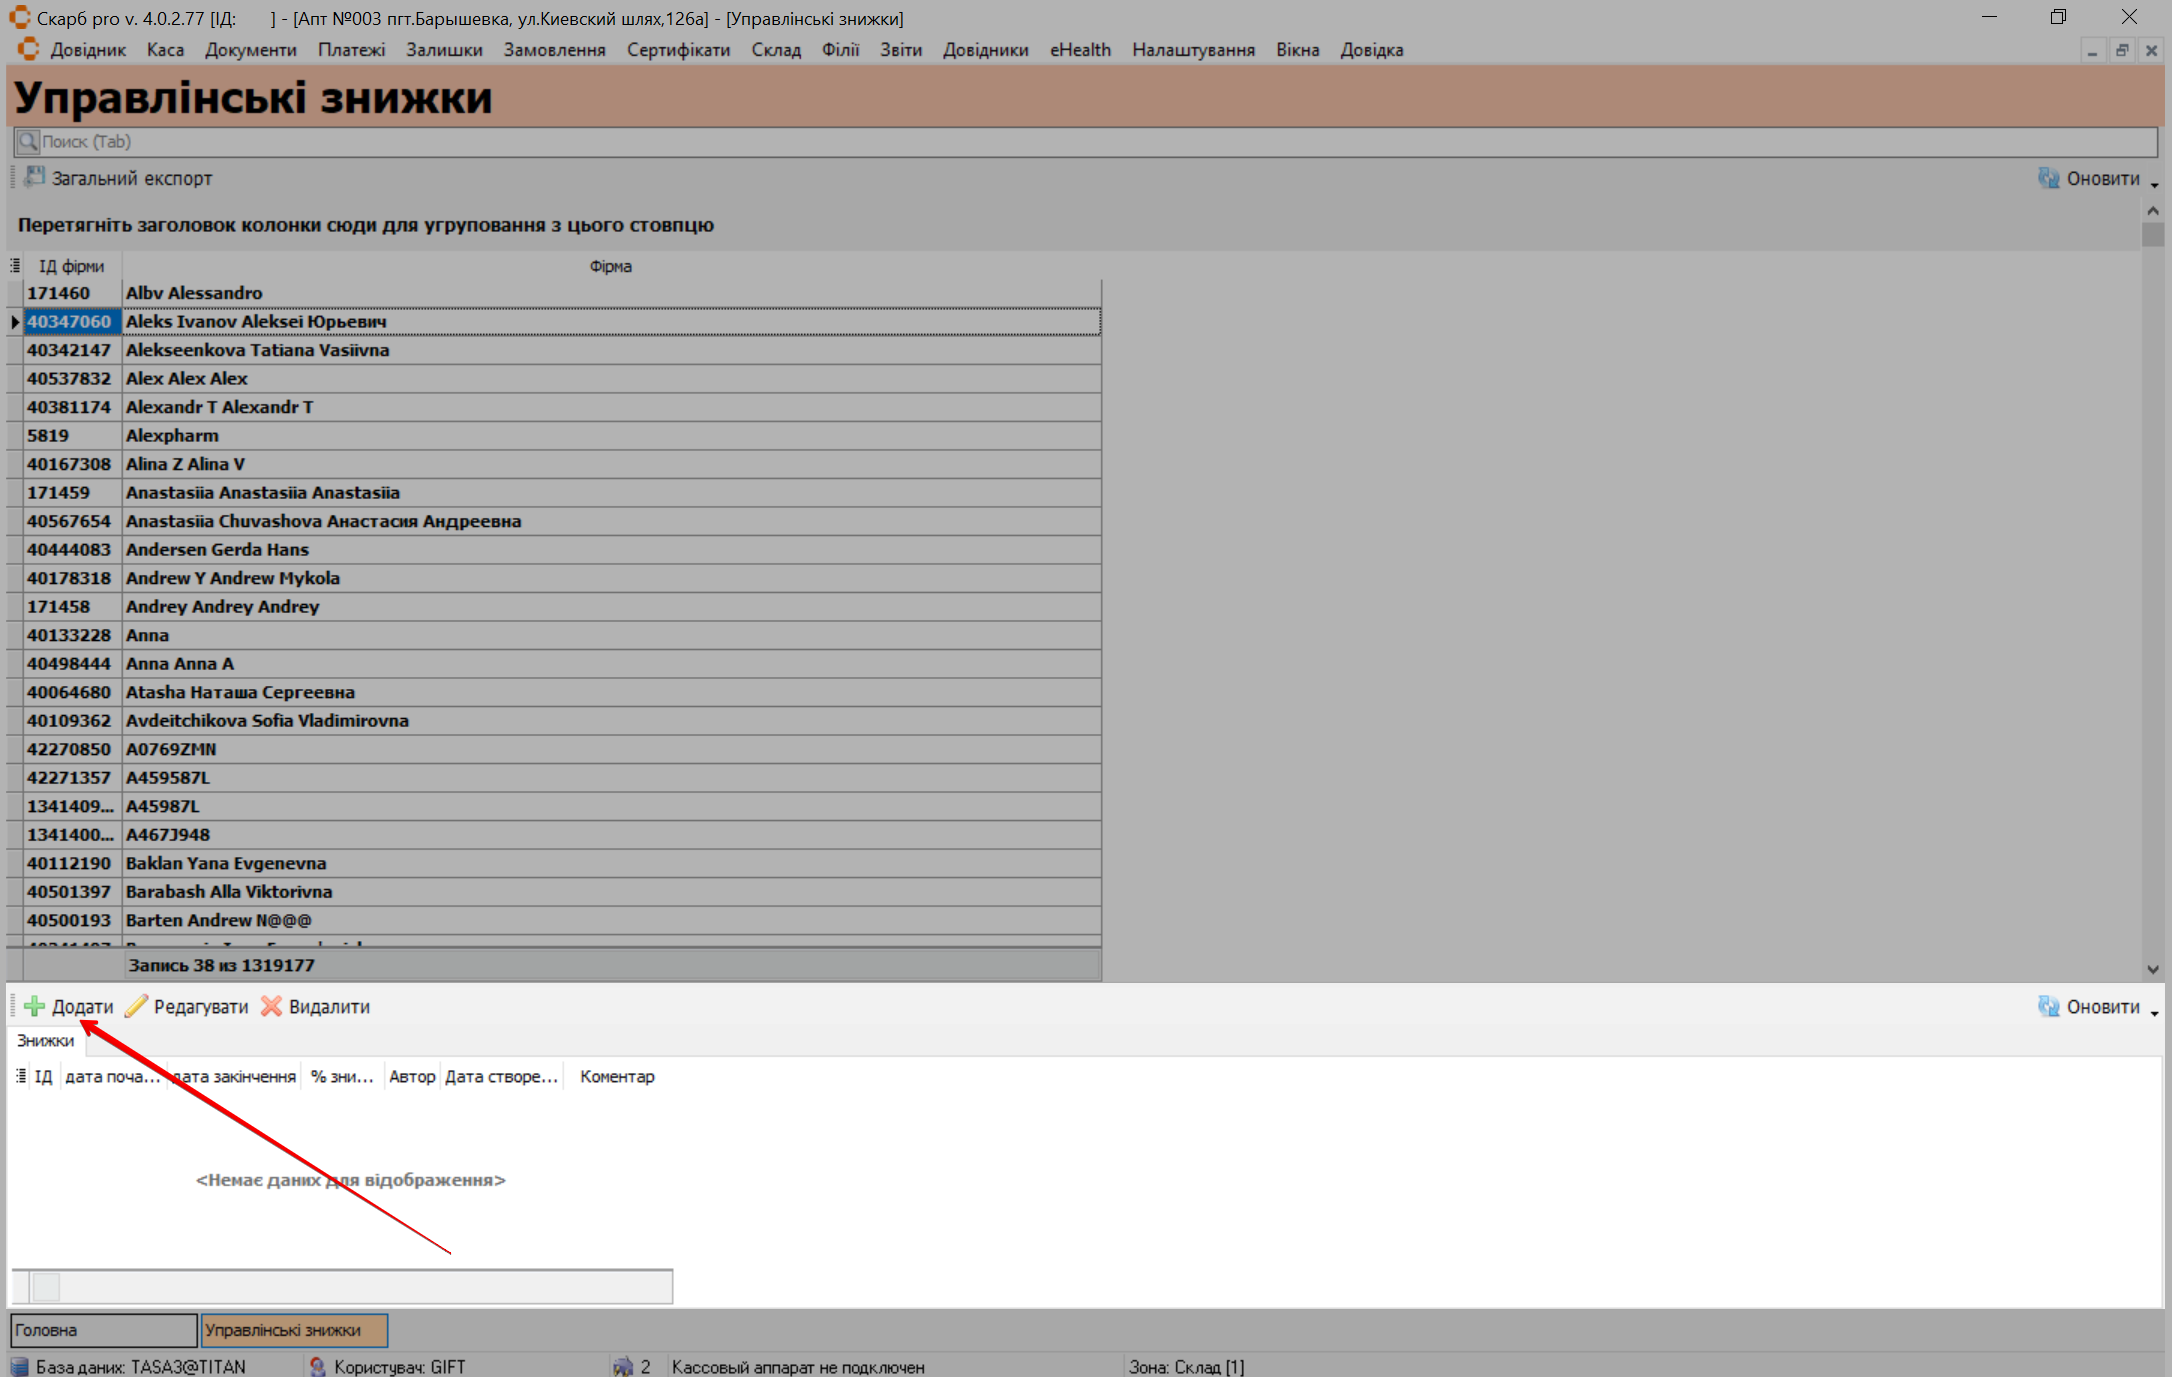The image size is (2172, 1377).
Task: Click the firm grid column chooser icon
Action: (15, 266)
